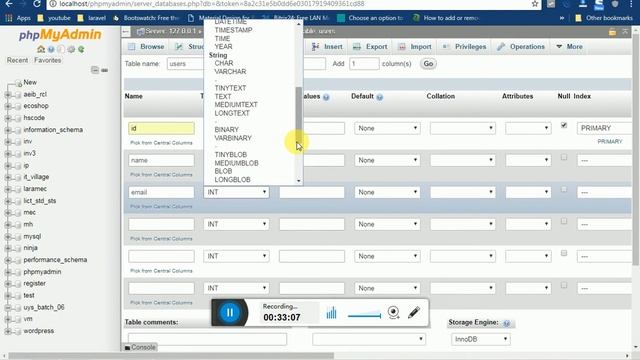
Task: Open Privileges tab
Action: tap(464, 47)
